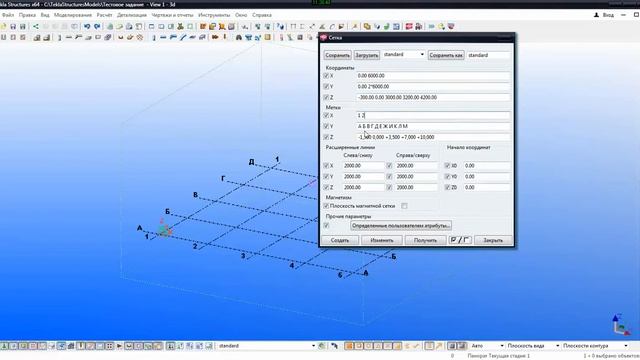Open the Правка menu
The height and width of the screenshot is (360, 640).
tap(27, 15)
